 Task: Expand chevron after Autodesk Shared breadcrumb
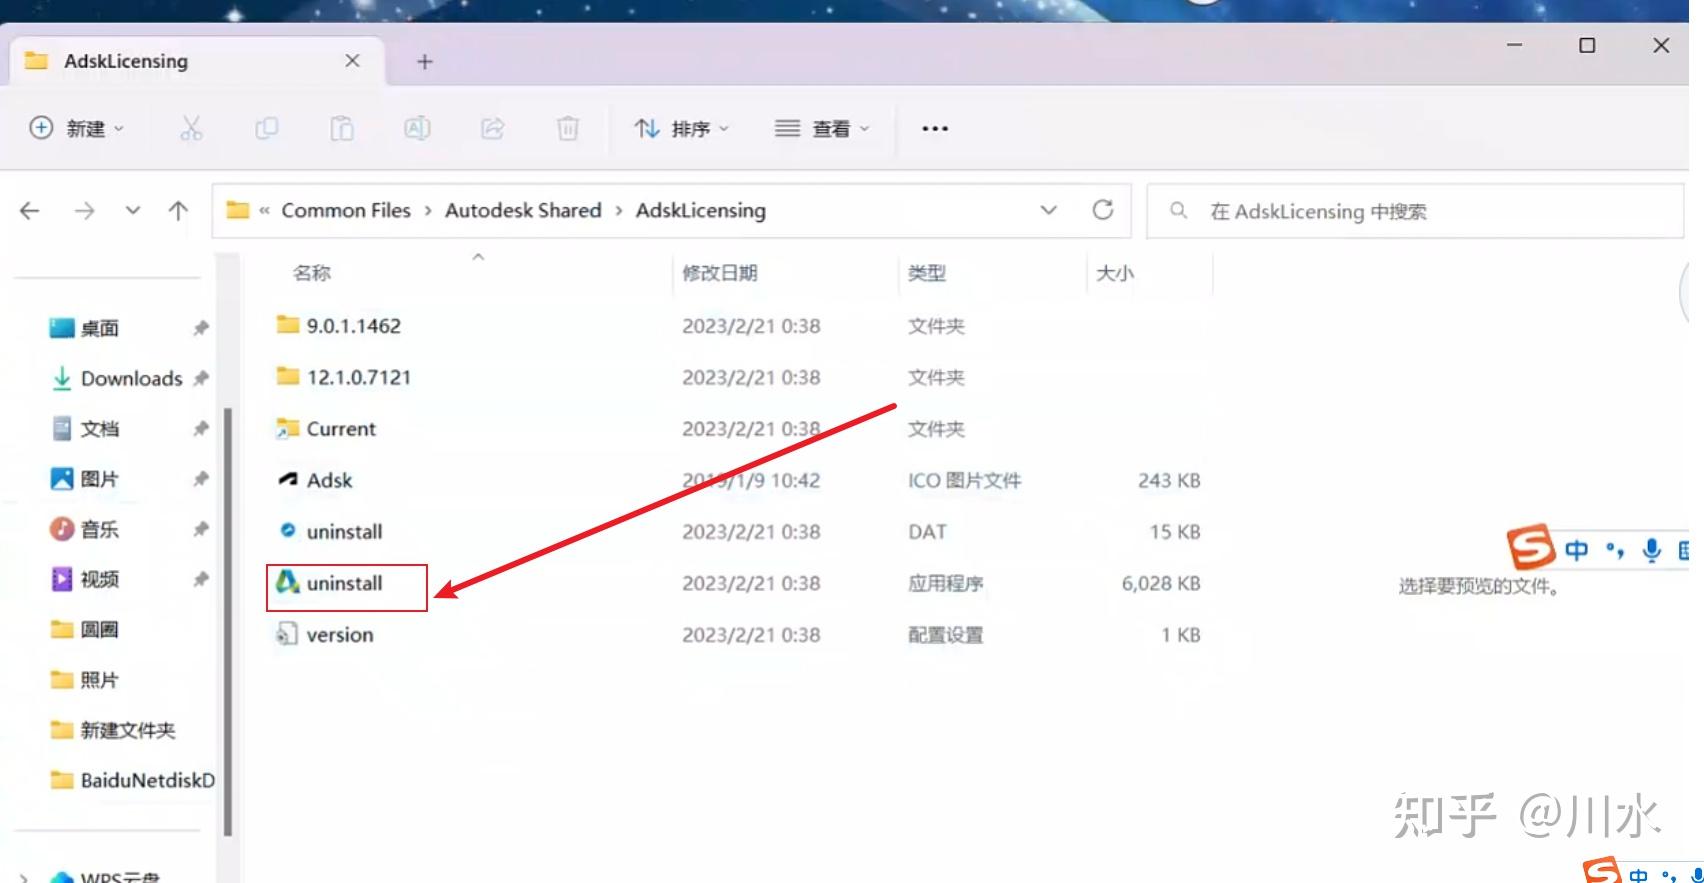pyautogui.click(x=619, y=211)
